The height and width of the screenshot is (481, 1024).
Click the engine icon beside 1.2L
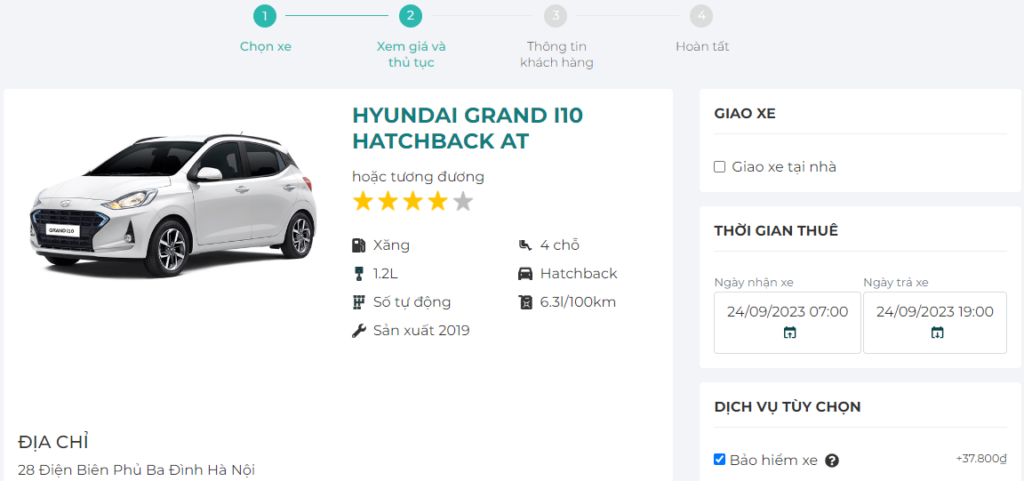[359, 274]
